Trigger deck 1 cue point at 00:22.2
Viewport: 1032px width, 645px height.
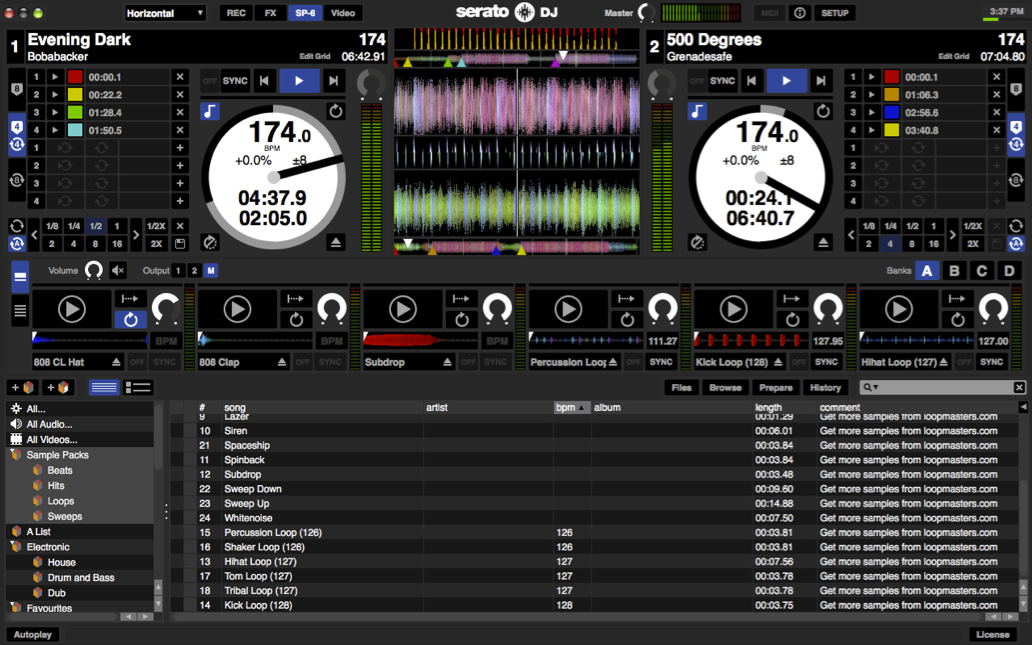(x=55, y=95)
